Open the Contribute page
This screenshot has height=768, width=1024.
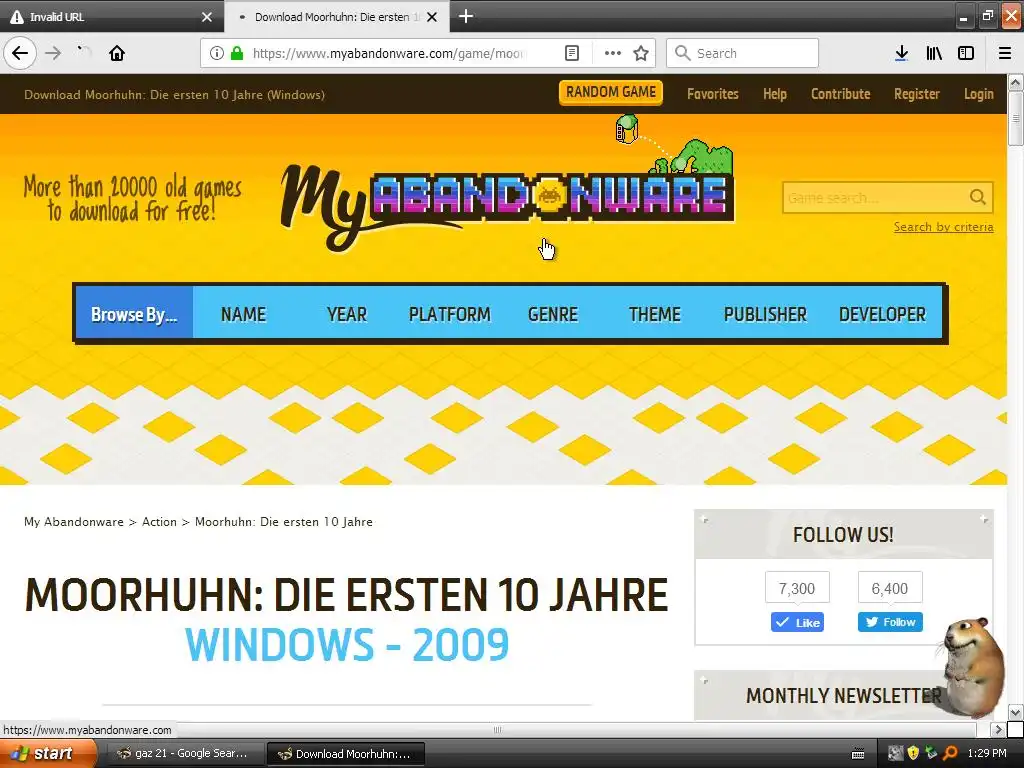[840, 94]
